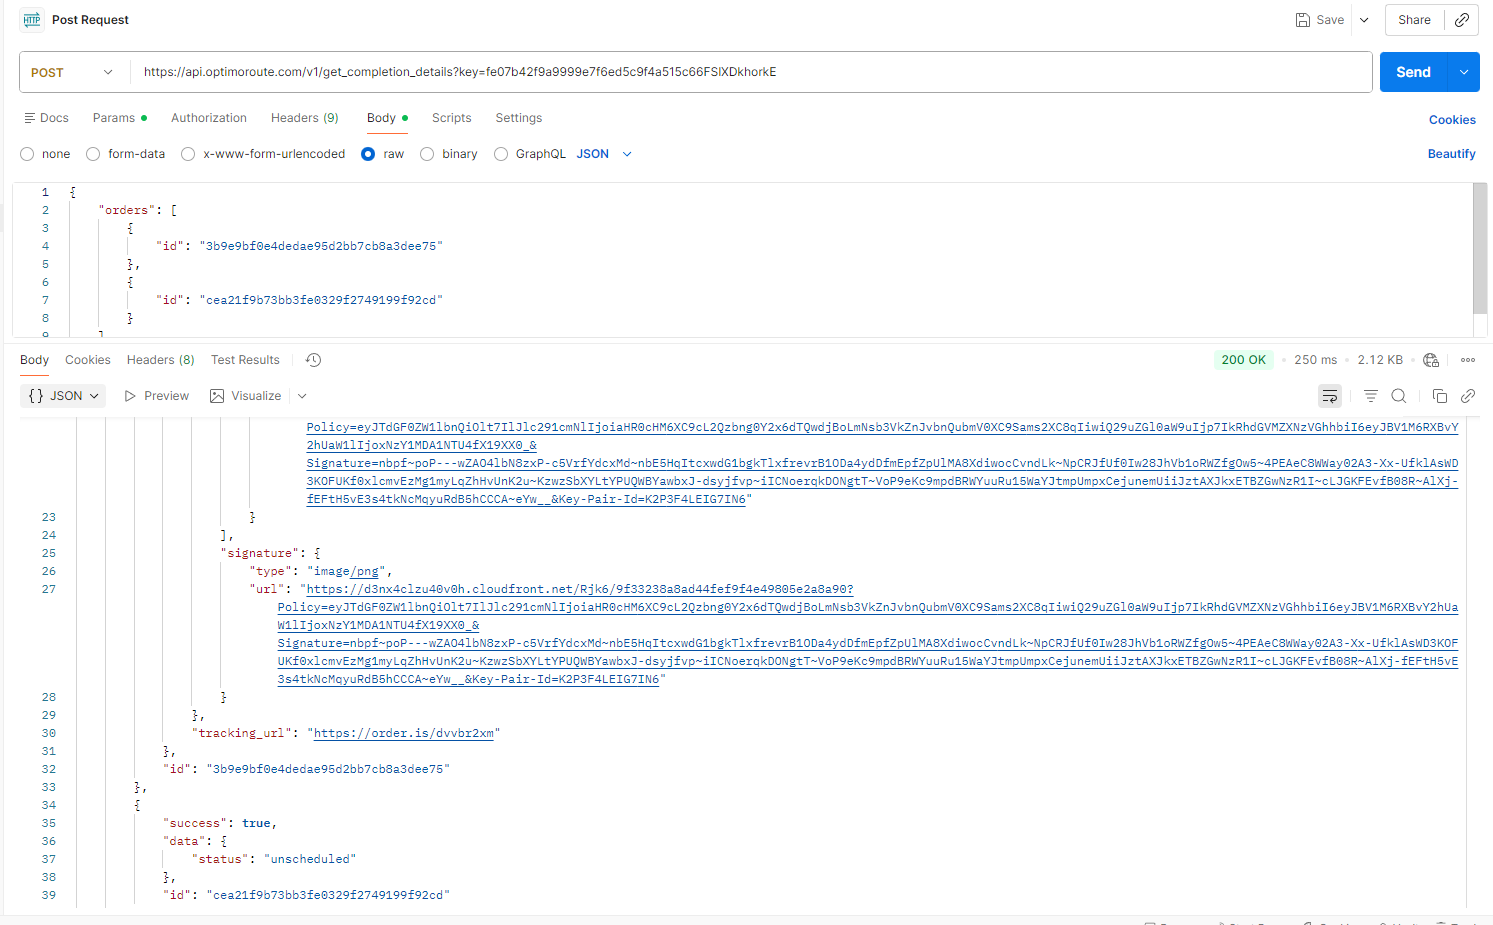
Task: Select the GraphQL radio button
Action: point(501,154)
